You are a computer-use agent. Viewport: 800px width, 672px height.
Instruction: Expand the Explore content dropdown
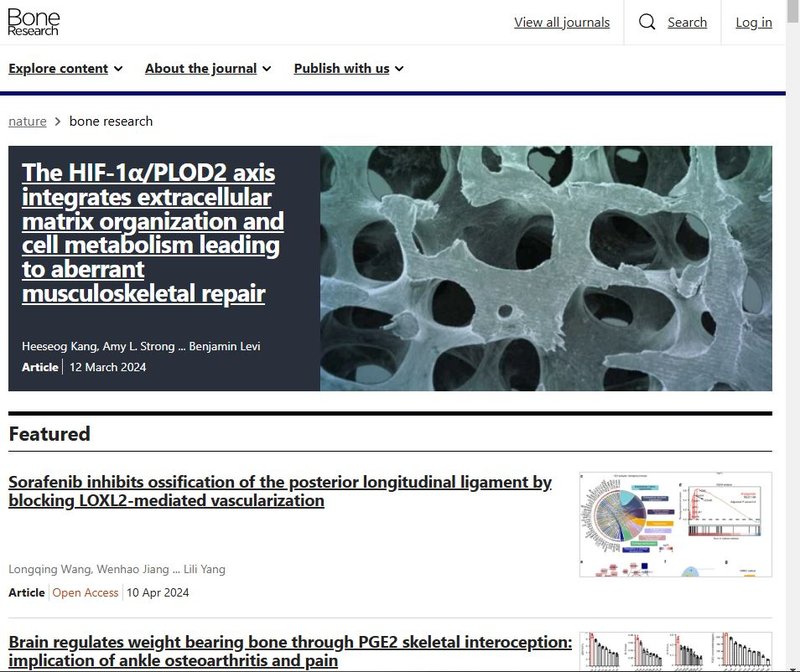pyautogui.click(x=65, y=69)
